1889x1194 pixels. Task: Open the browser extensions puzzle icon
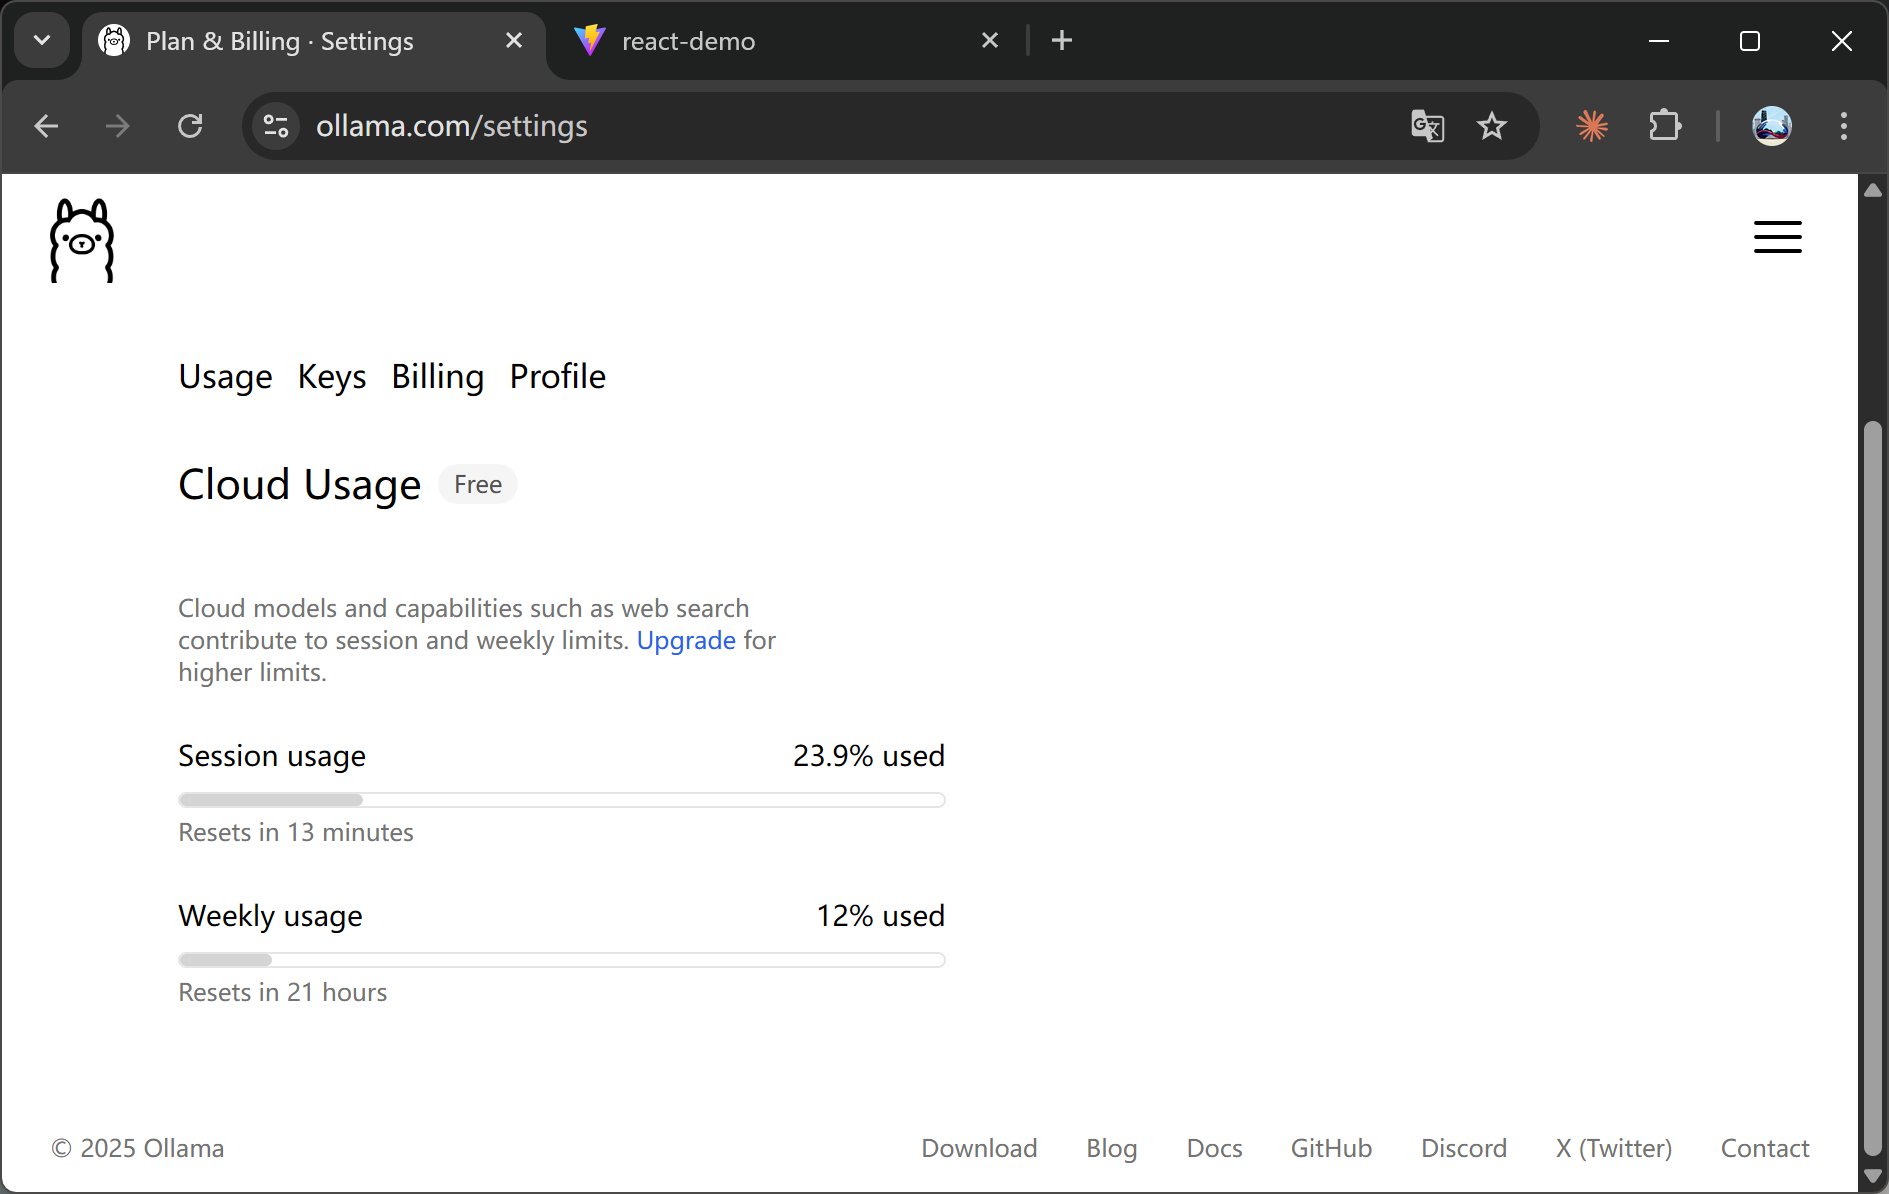(1664, 126)
